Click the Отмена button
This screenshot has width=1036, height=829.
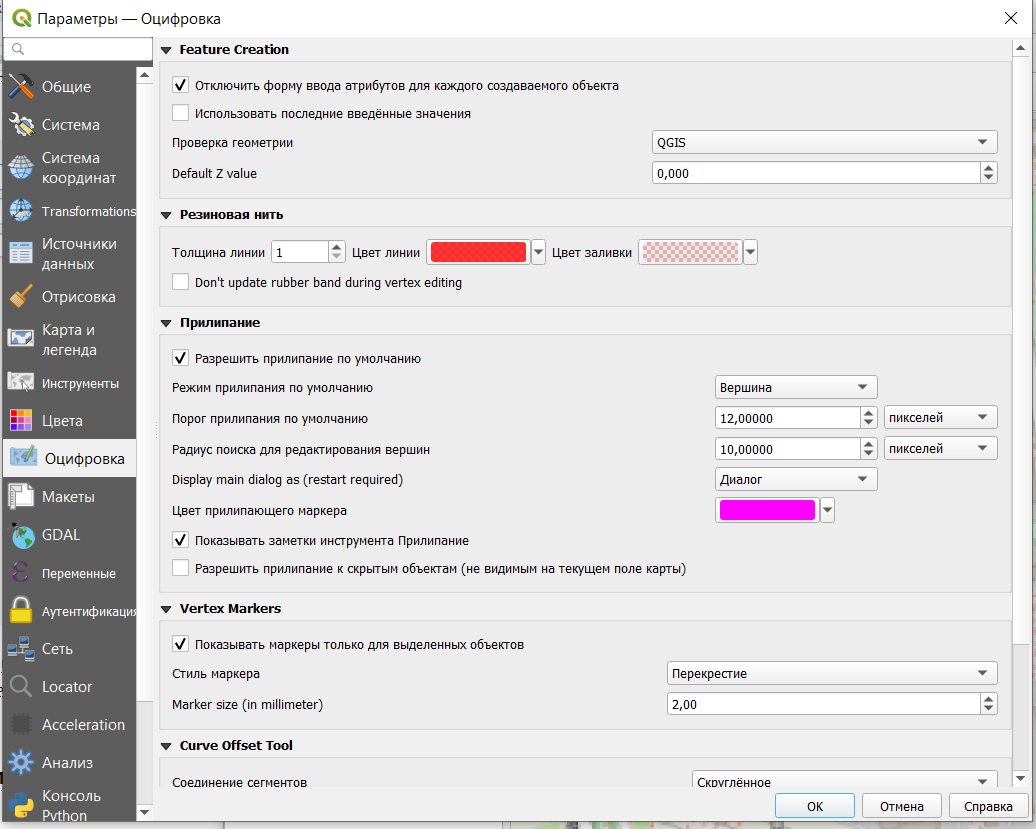coord(901,806)
